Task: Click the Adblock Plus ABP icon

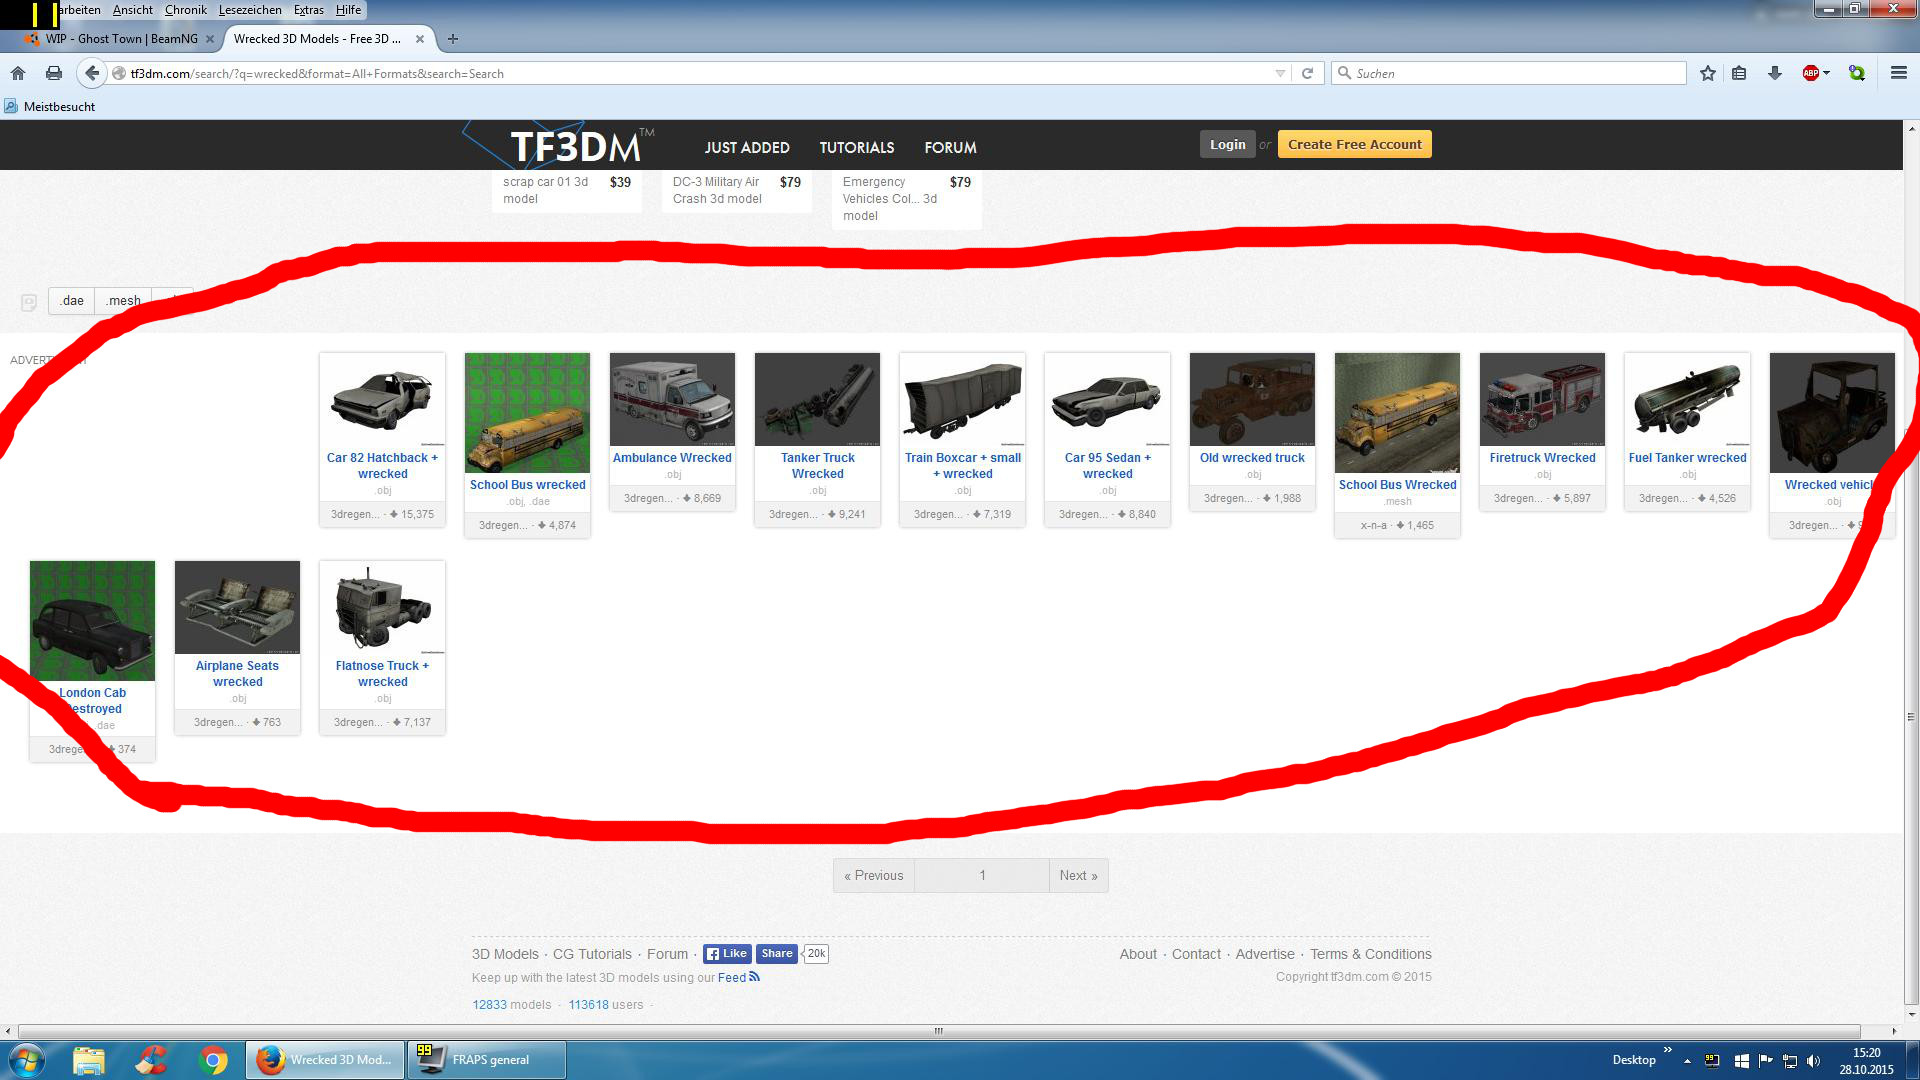Action: 1810,73
